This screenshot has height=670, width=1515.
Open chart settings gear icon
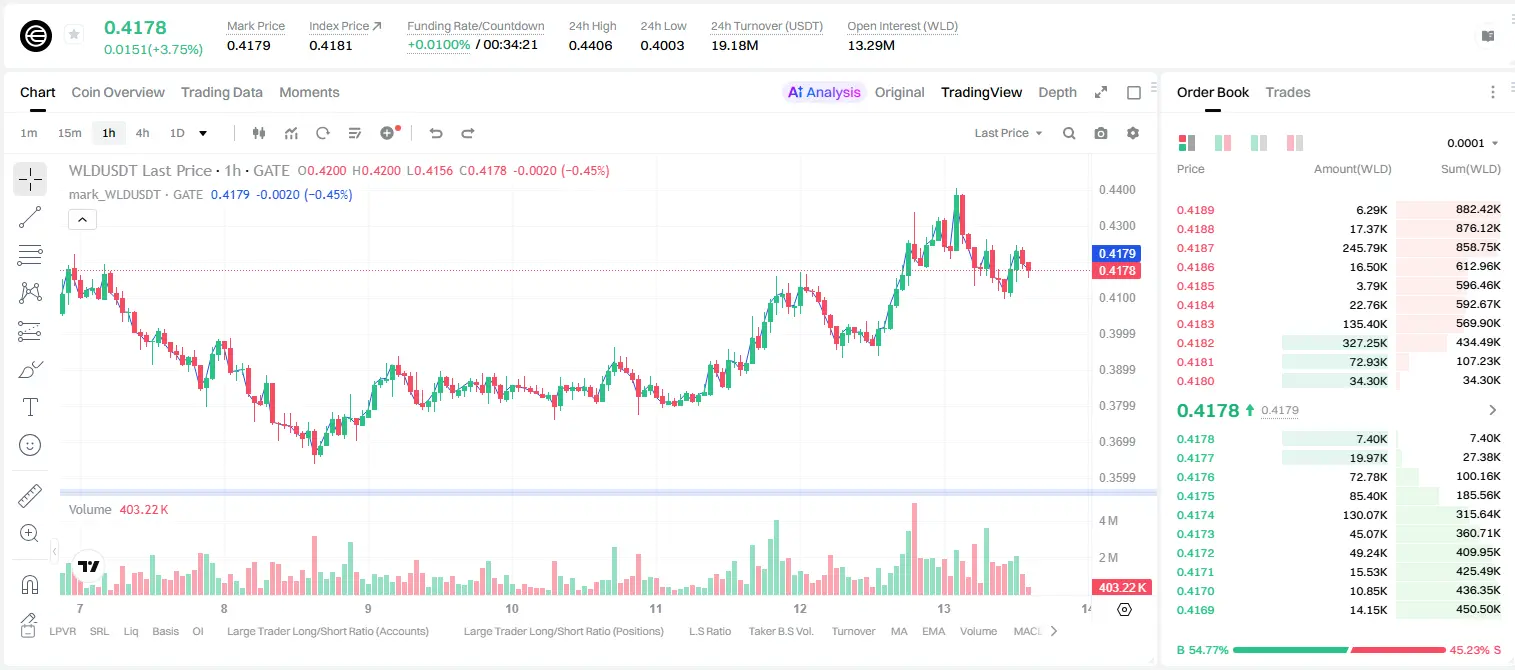1133,133
